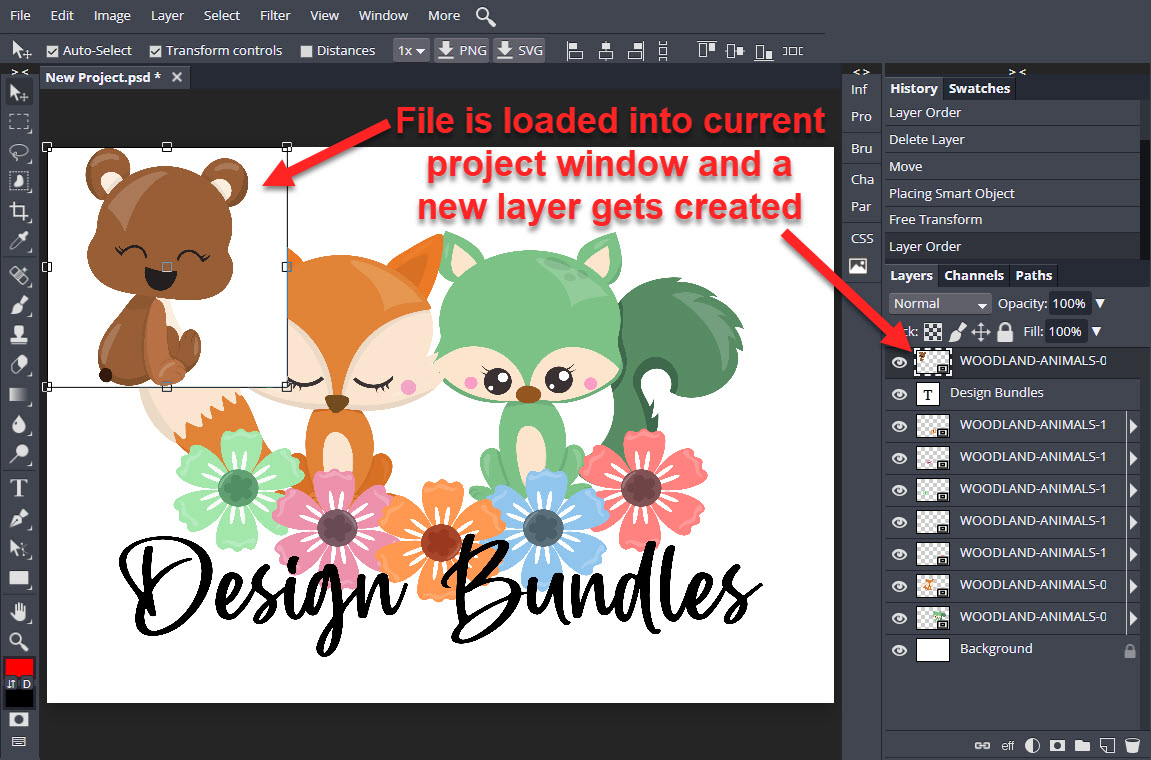The image size is (1151, 760).
Task: Open the Image menu
Action: 112,15
